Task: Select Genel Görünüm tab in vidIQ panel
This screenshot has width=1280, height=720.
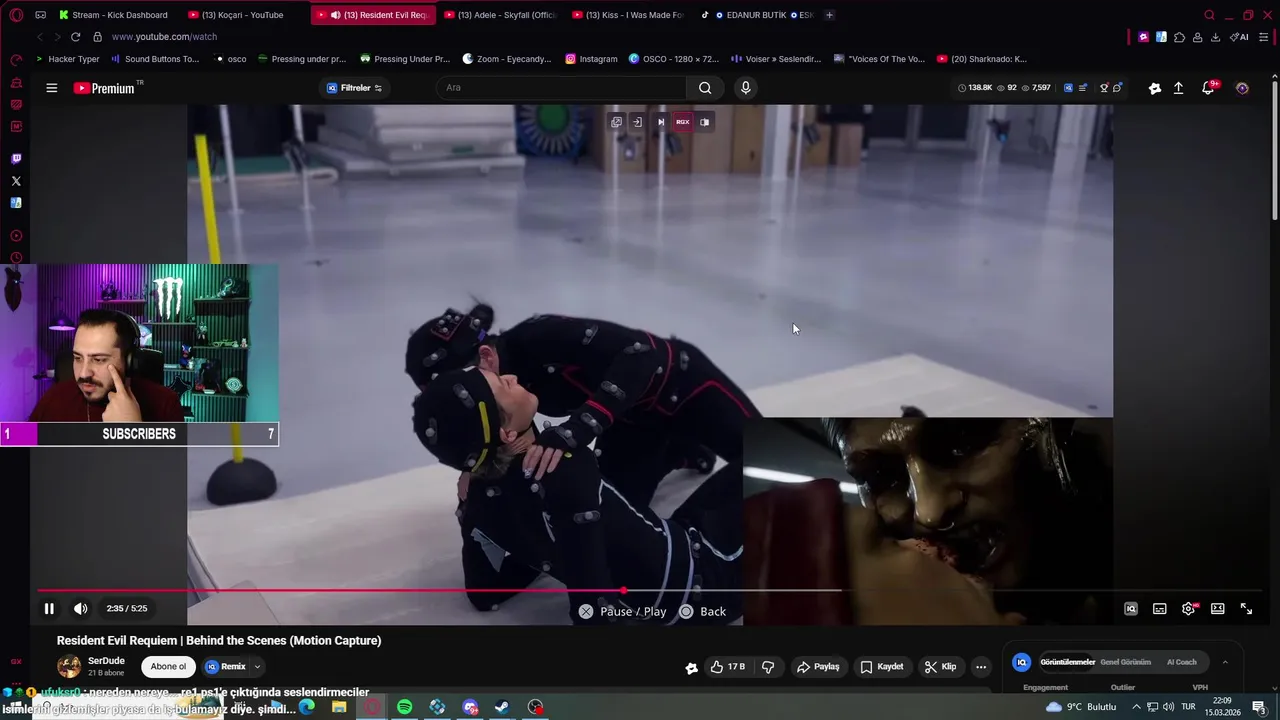Action: [x=1125, y=662]
